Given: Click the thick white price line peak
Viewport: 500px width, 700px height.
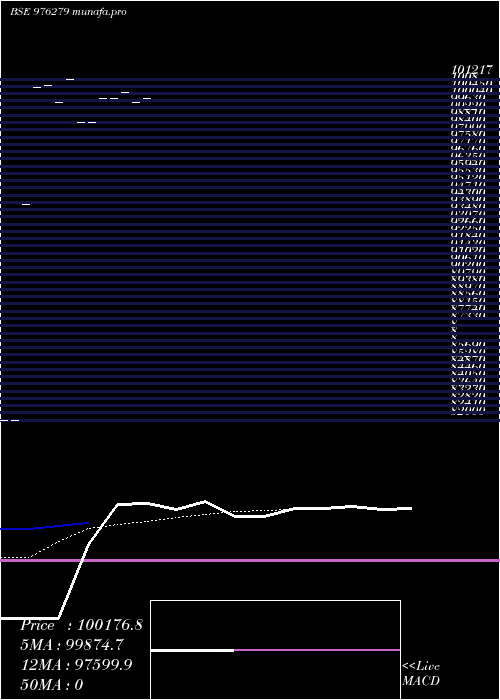Looking at the screenshot, I should [x=204, y=501].
